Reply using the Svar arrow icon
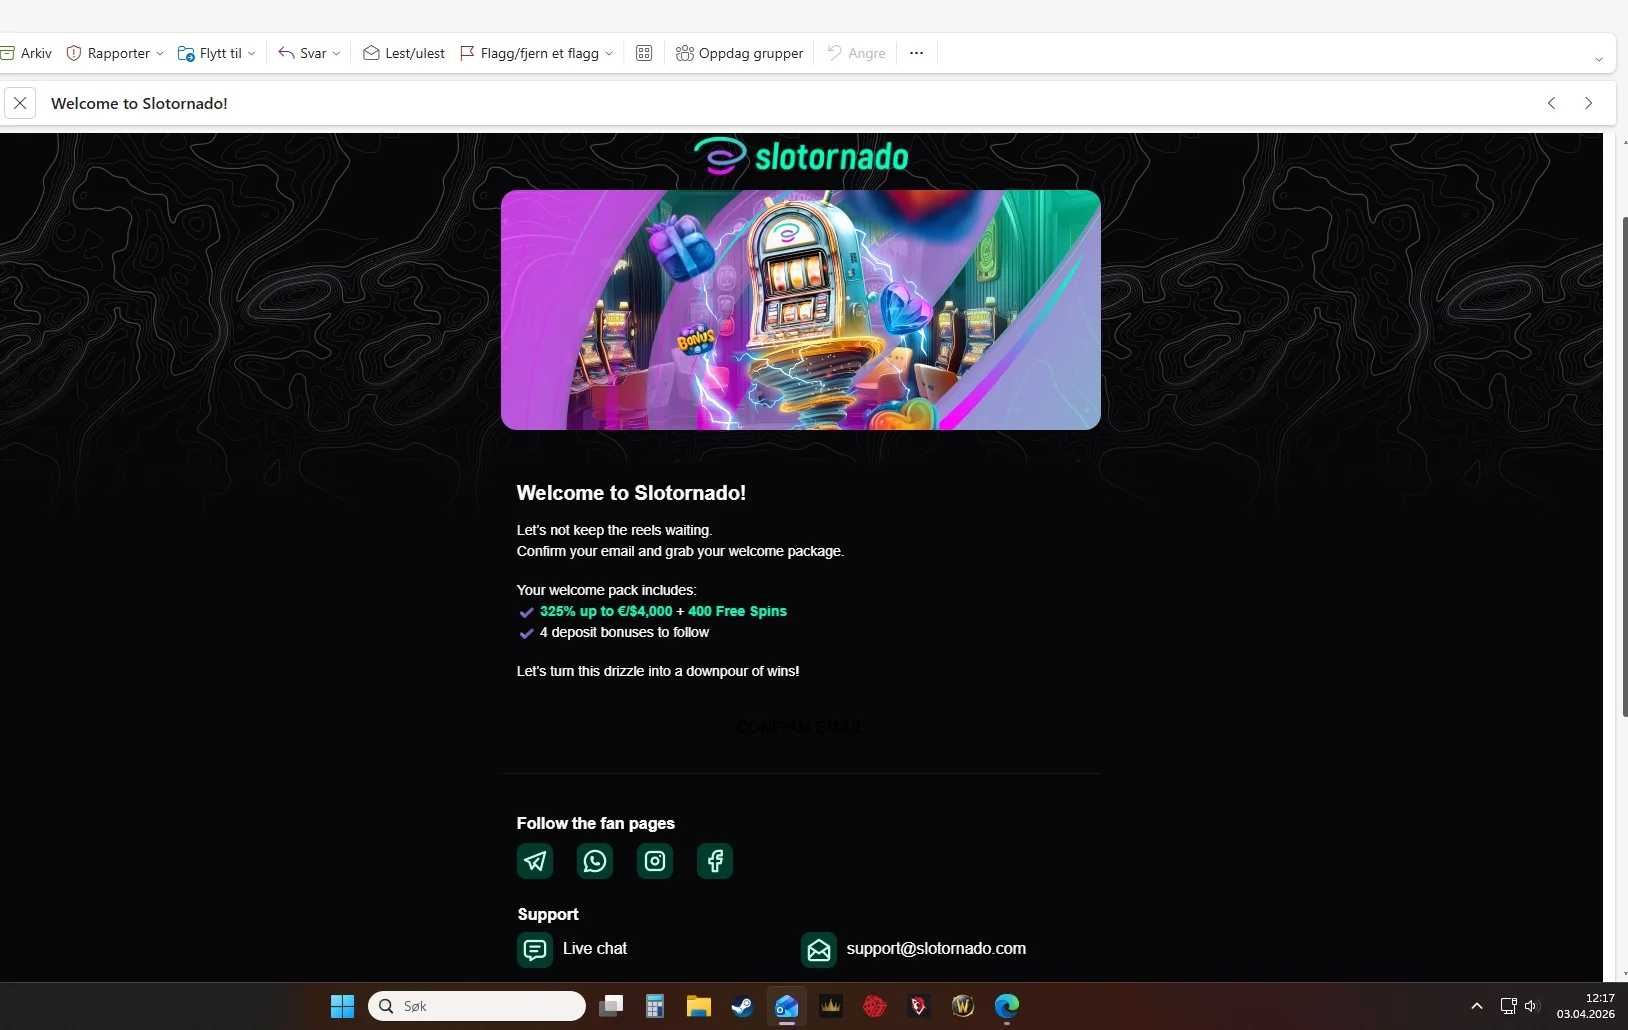Viewport: 1628px width, 1030px height. pyautogui.click(x=286, y=53)
